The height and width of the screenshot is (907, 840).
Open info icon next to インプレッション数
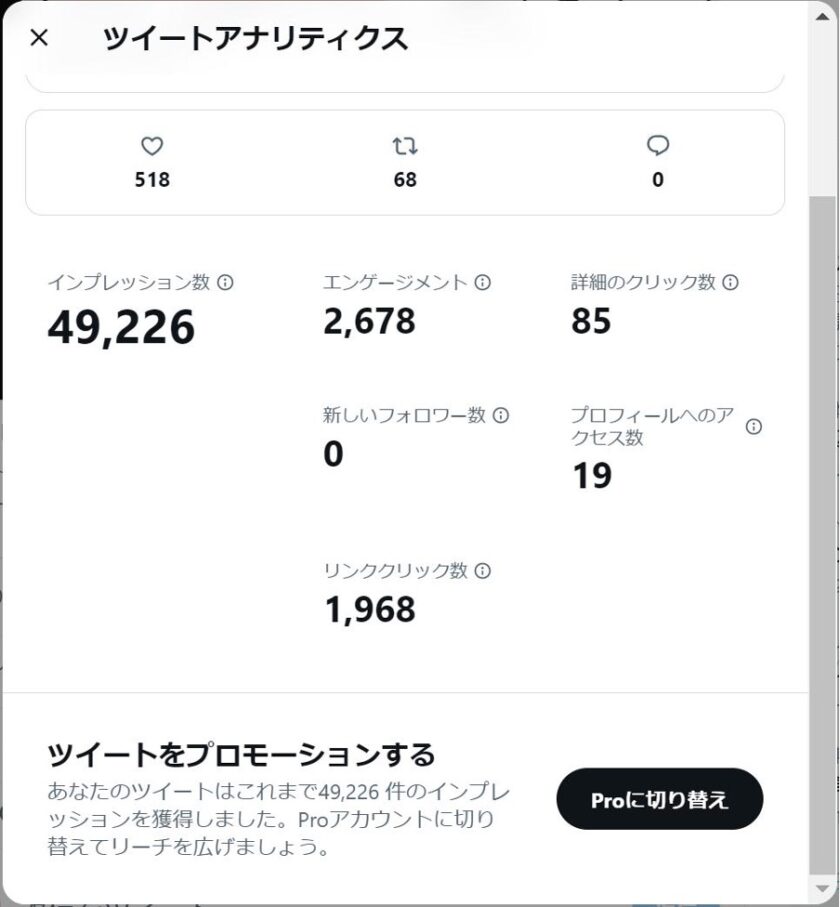tap(225, 282)
